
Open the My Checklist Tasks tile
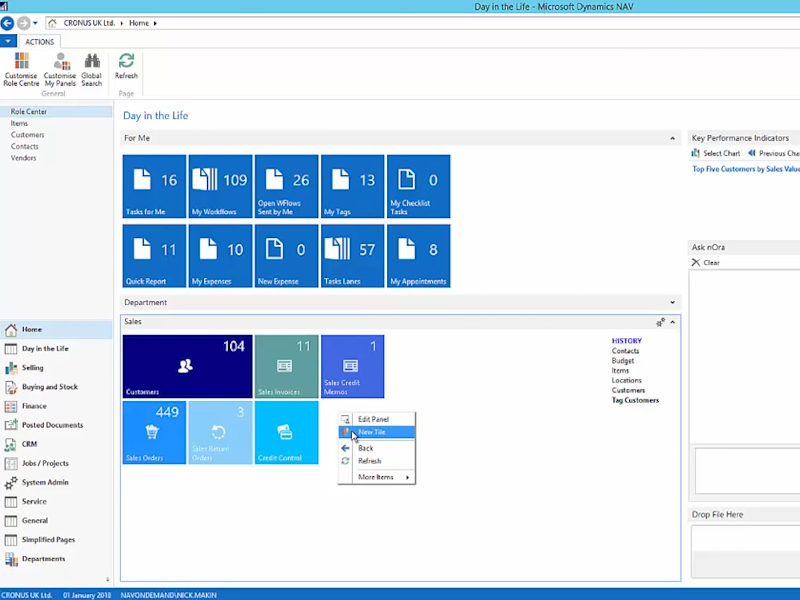click(x=418, y=186)
